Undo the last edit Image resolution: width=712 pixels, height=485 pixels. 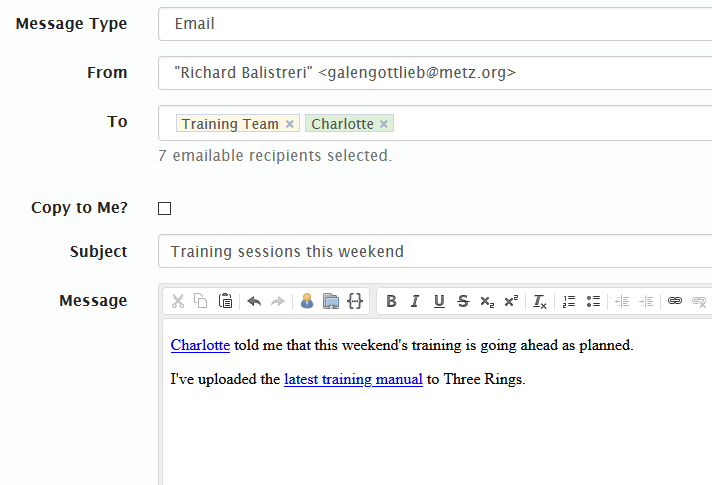tap(254, 301)
